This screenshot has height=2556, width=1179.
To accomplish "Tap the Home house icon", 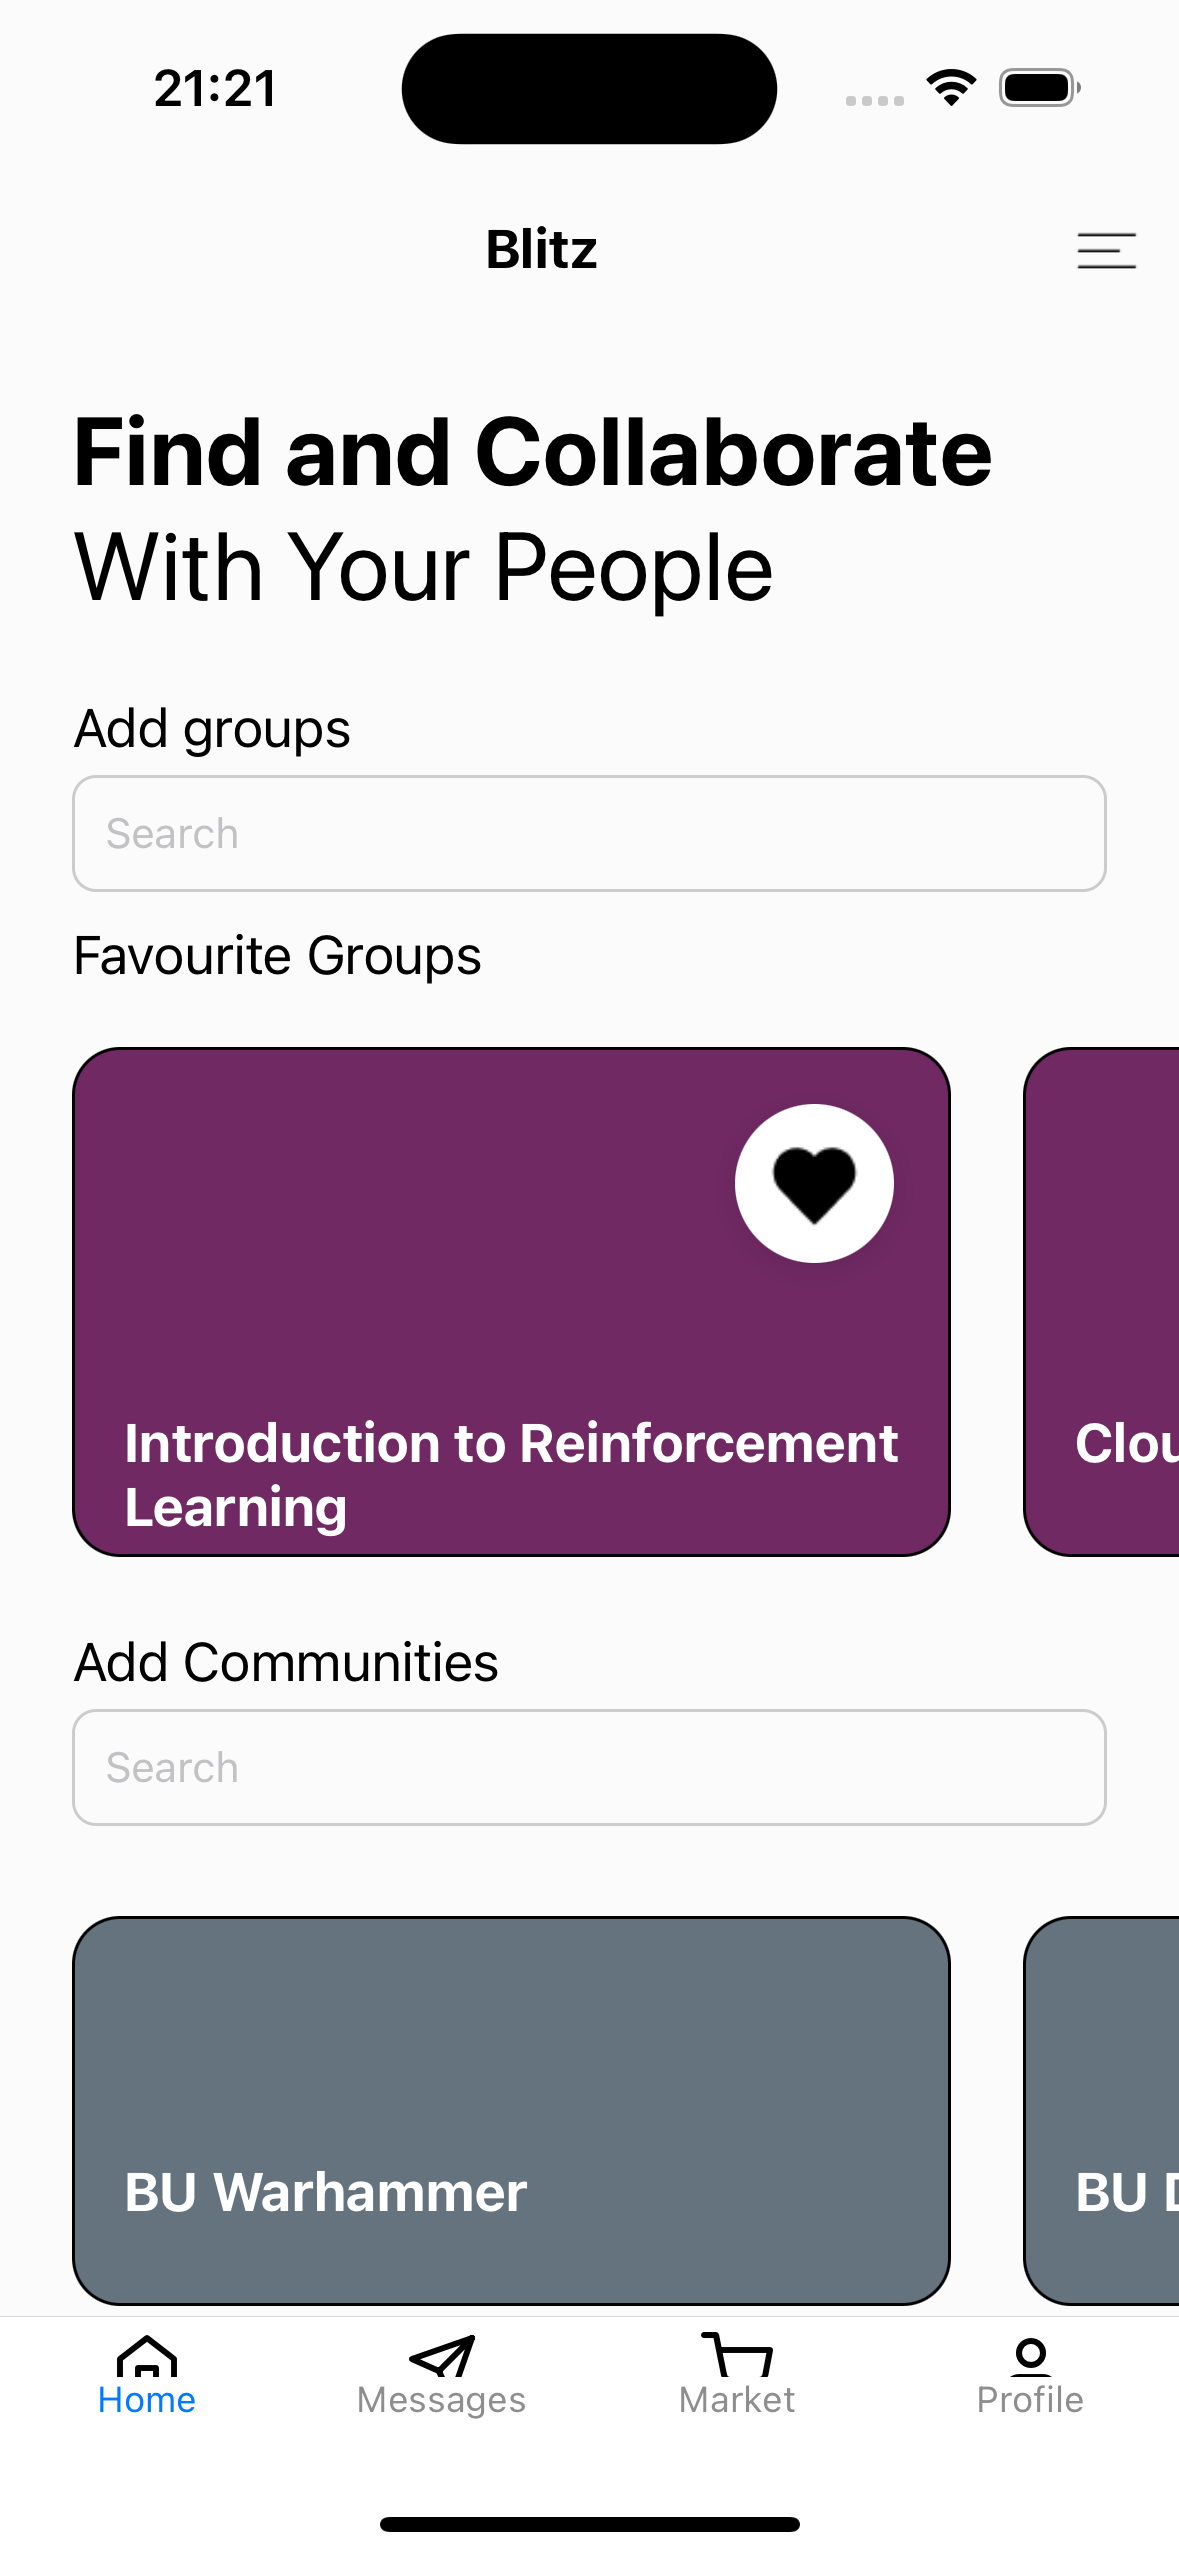I will [x=147, y=2356].
